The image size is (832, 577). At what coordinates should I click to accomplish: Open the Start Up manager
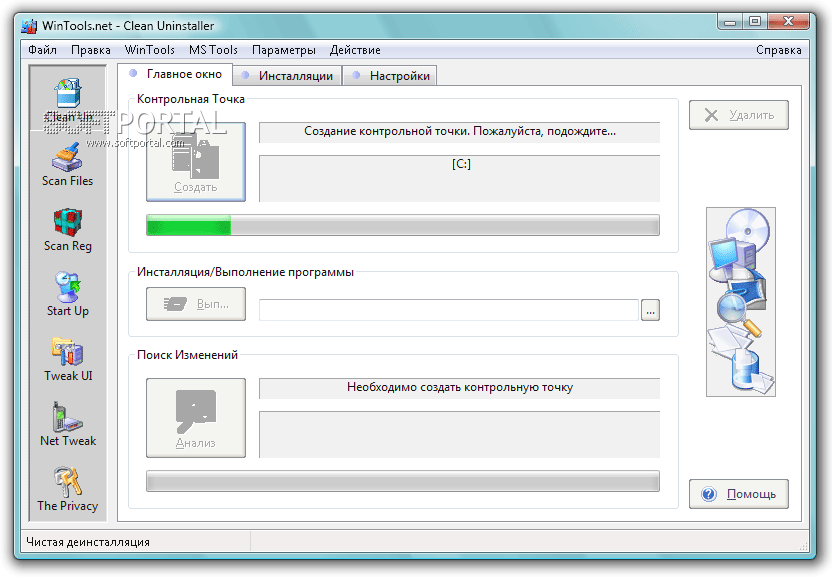[67, 295]
